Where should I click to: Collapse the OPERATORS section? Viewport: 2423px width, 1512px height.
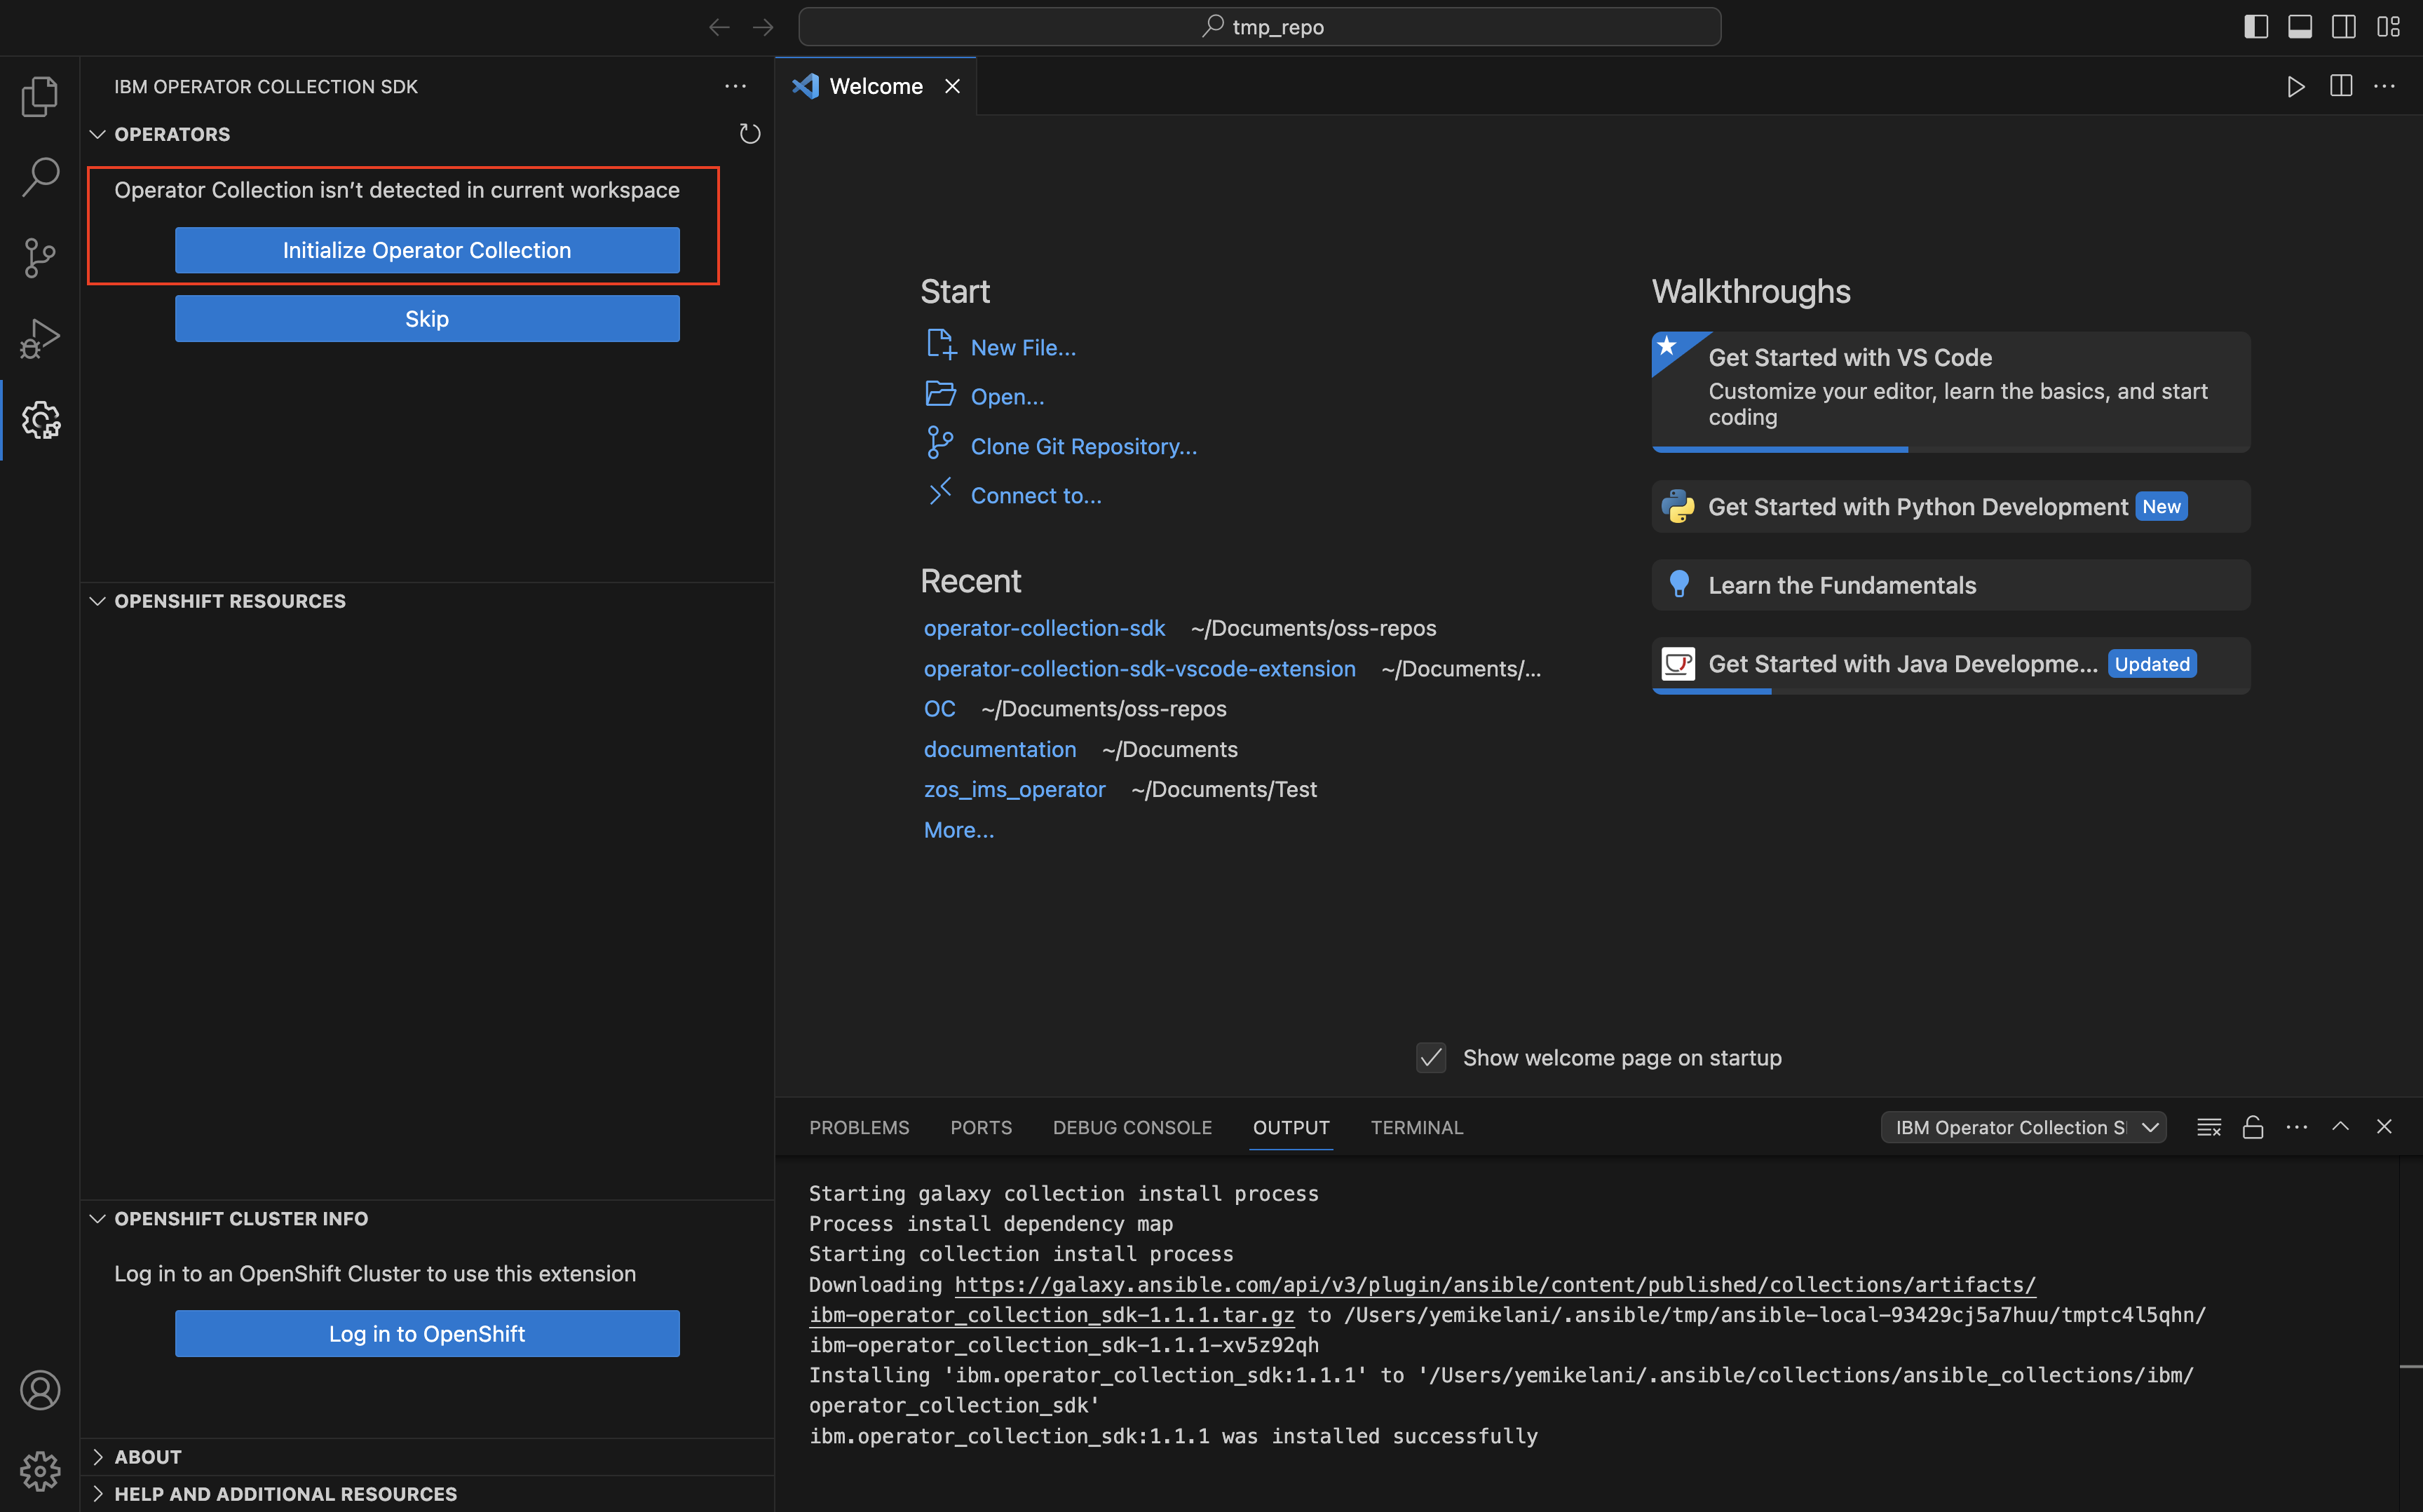pos(97,134)
